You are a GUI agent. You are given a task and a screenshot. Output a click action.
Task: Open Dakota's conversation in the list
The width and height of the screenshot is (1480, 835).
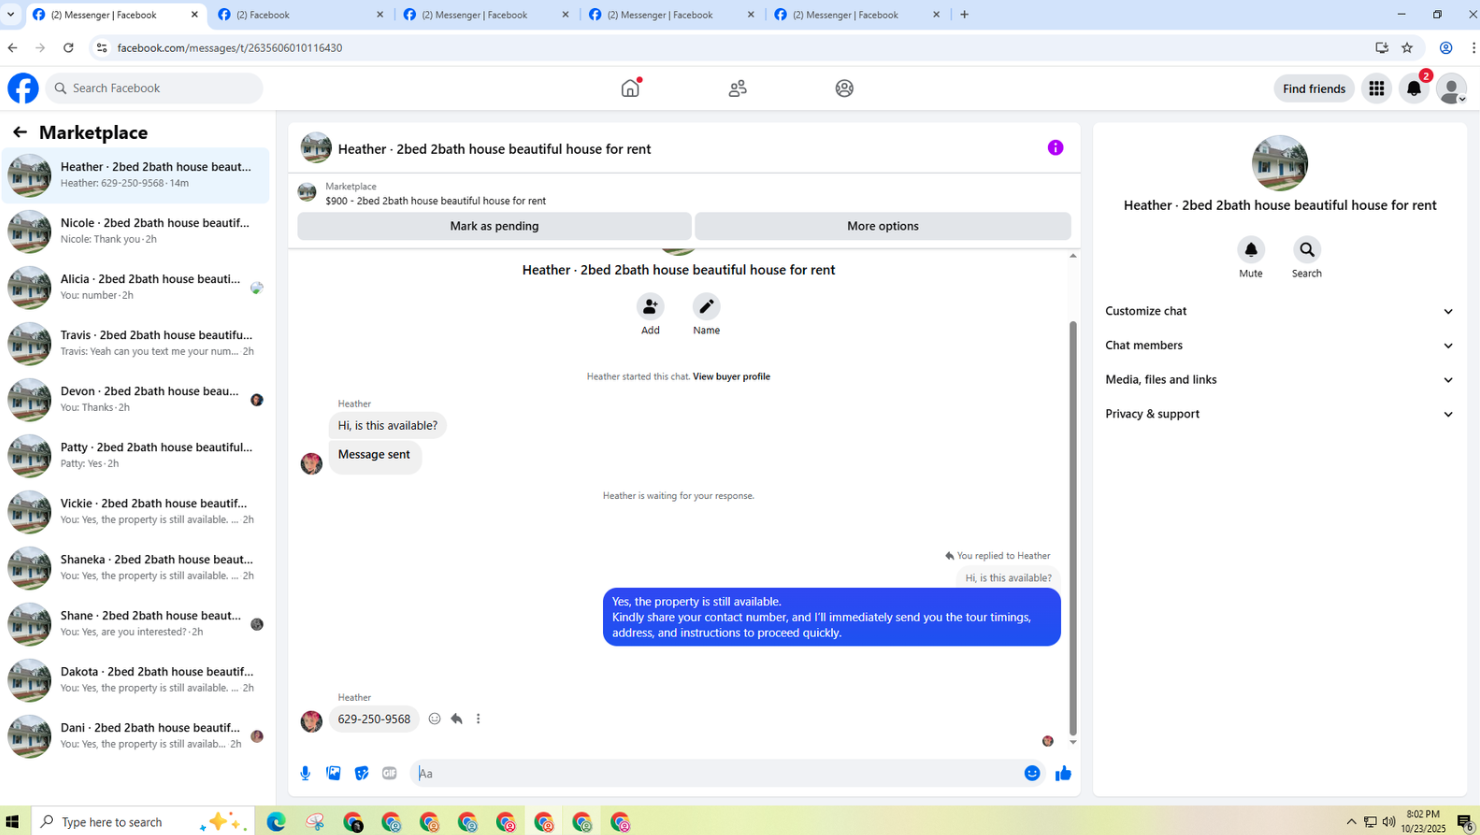point(136,679)
